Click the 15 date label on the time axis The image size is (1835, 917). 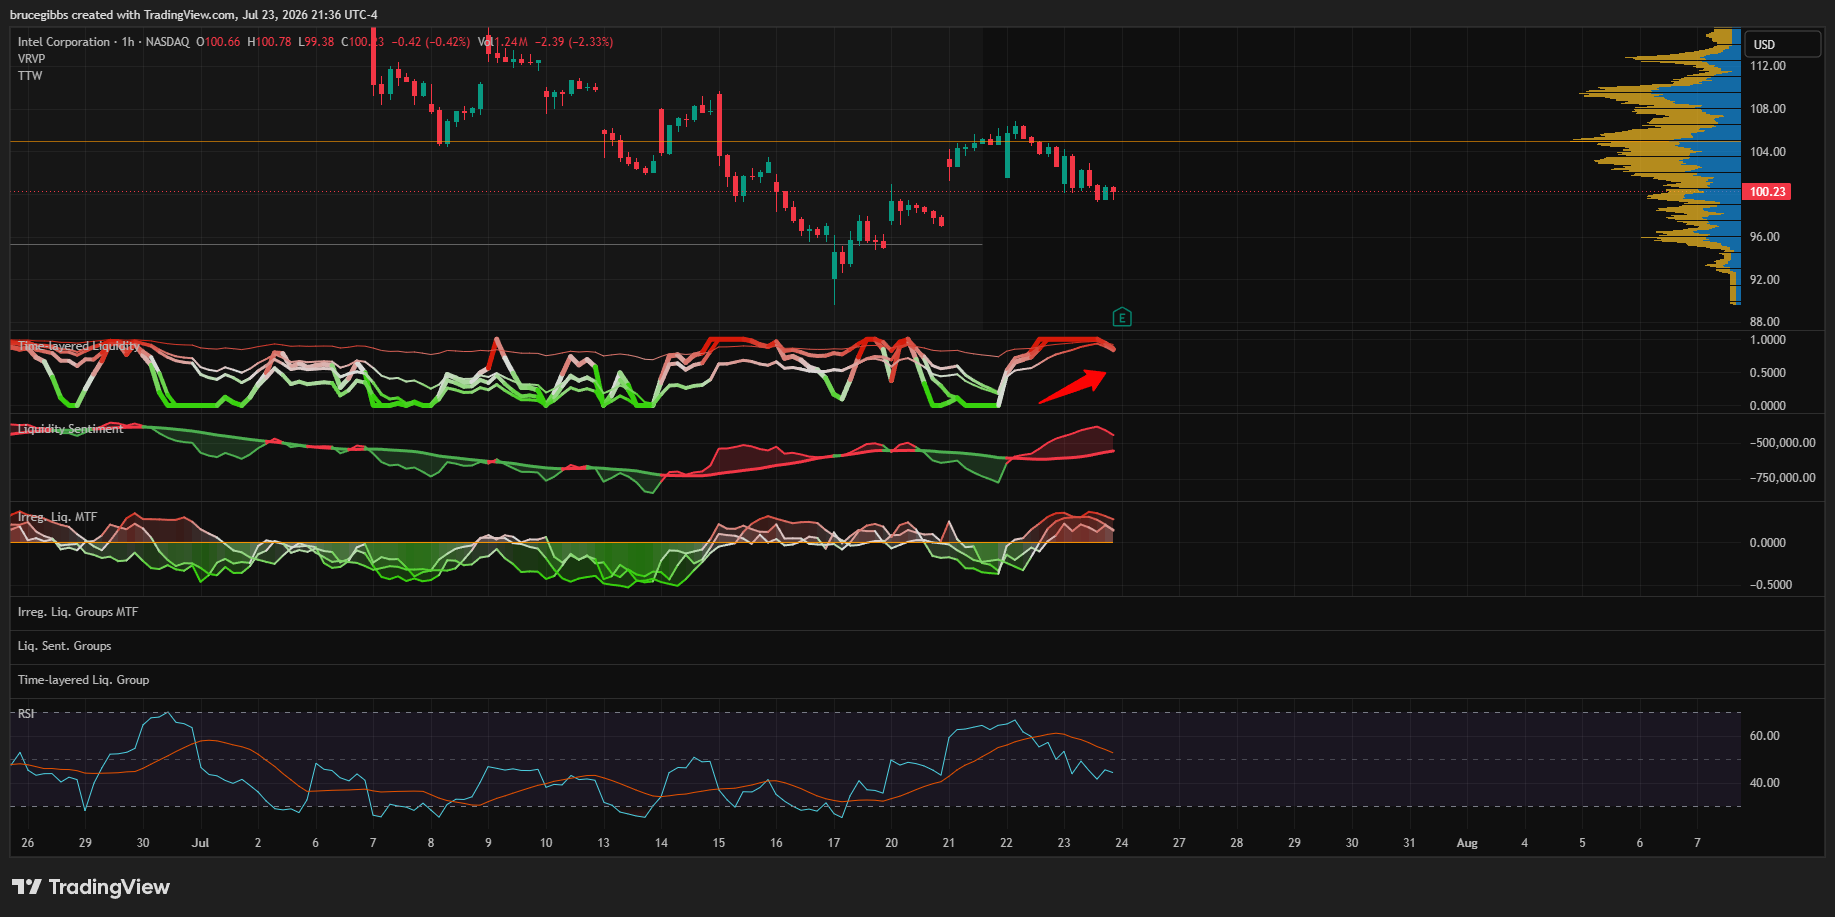tap(719, 843)
